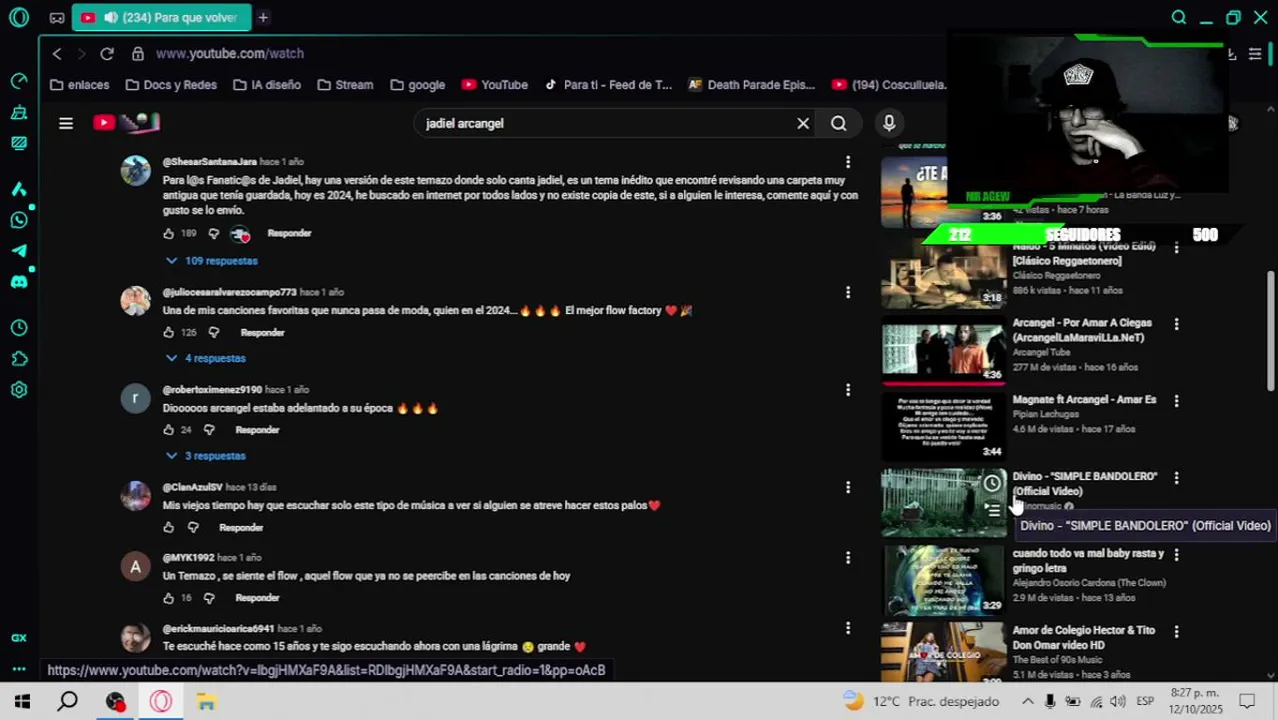Open the google bookmarks folder

pyautogui.click(x=418, y=85)
